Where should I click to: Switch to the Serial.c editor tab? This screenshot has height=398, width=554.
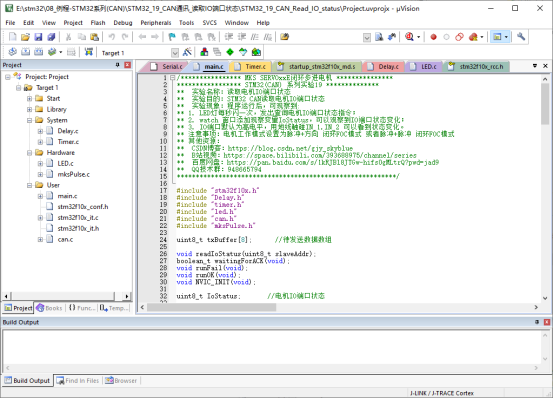(x=167, y=66)
